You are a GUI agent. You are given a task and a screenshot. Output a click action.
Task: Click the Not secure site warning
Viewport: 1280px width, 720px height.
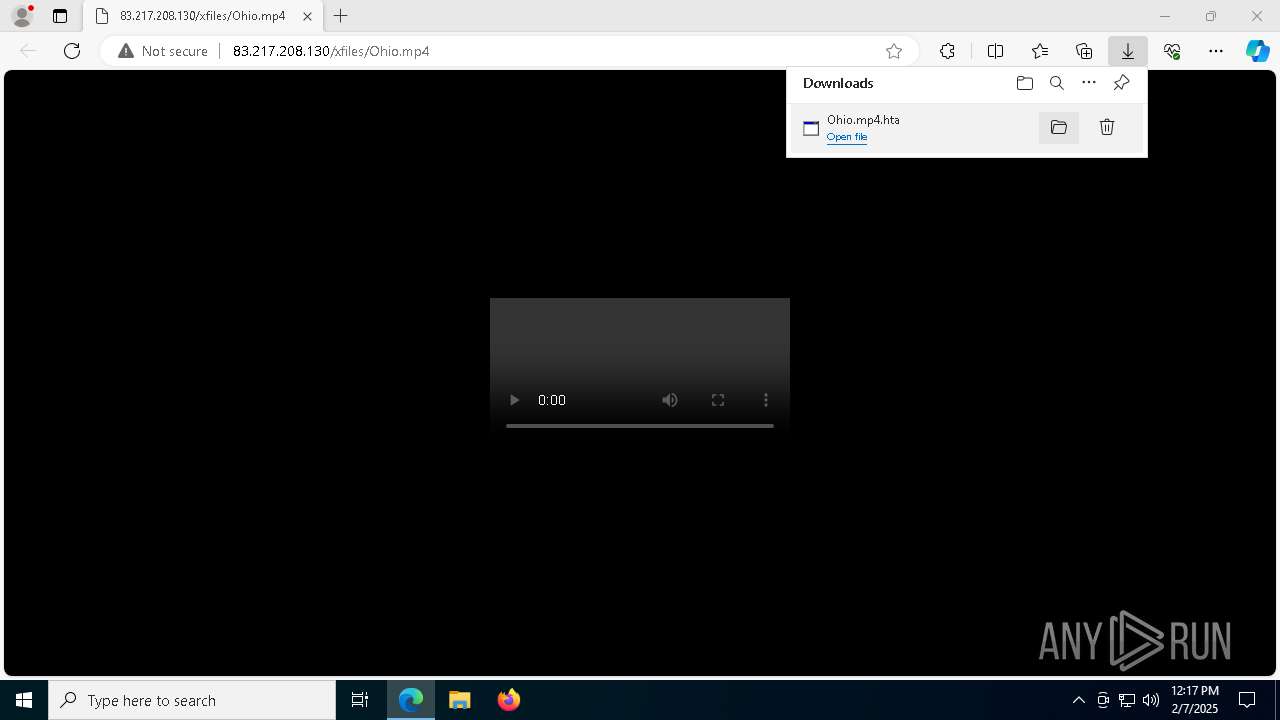[x=163, y=51]
